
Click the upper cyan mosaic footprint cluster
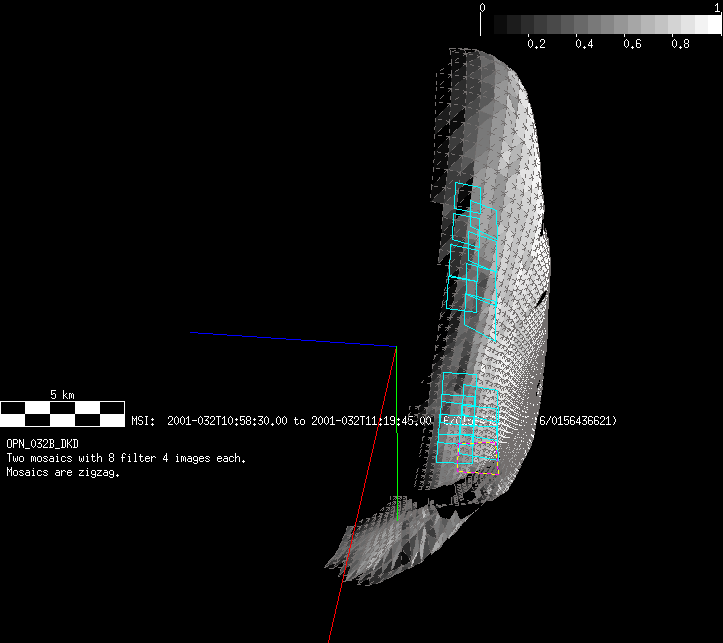(472, 255)
